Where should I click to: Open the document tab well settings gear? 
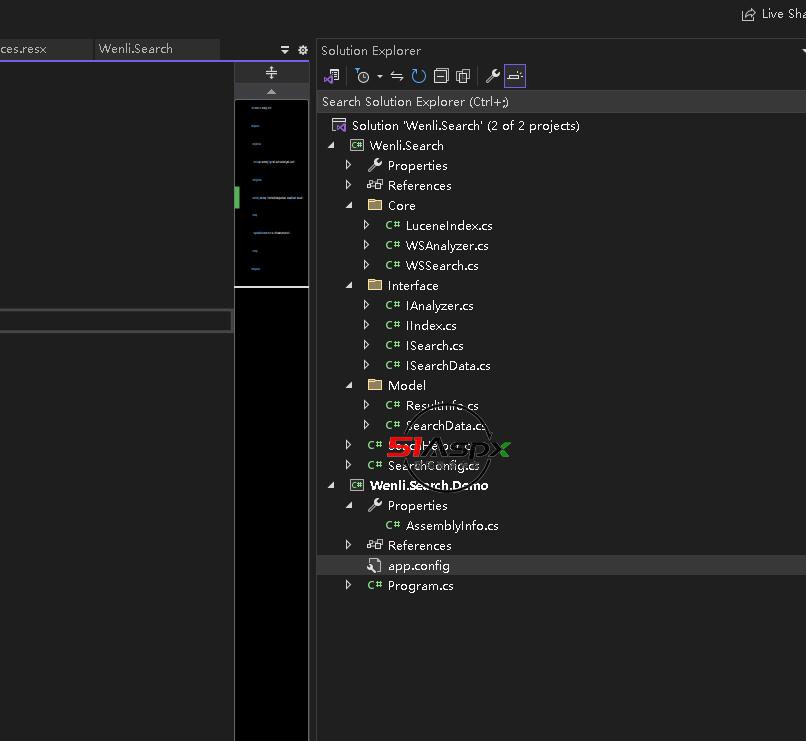click(x=303, y=50)
